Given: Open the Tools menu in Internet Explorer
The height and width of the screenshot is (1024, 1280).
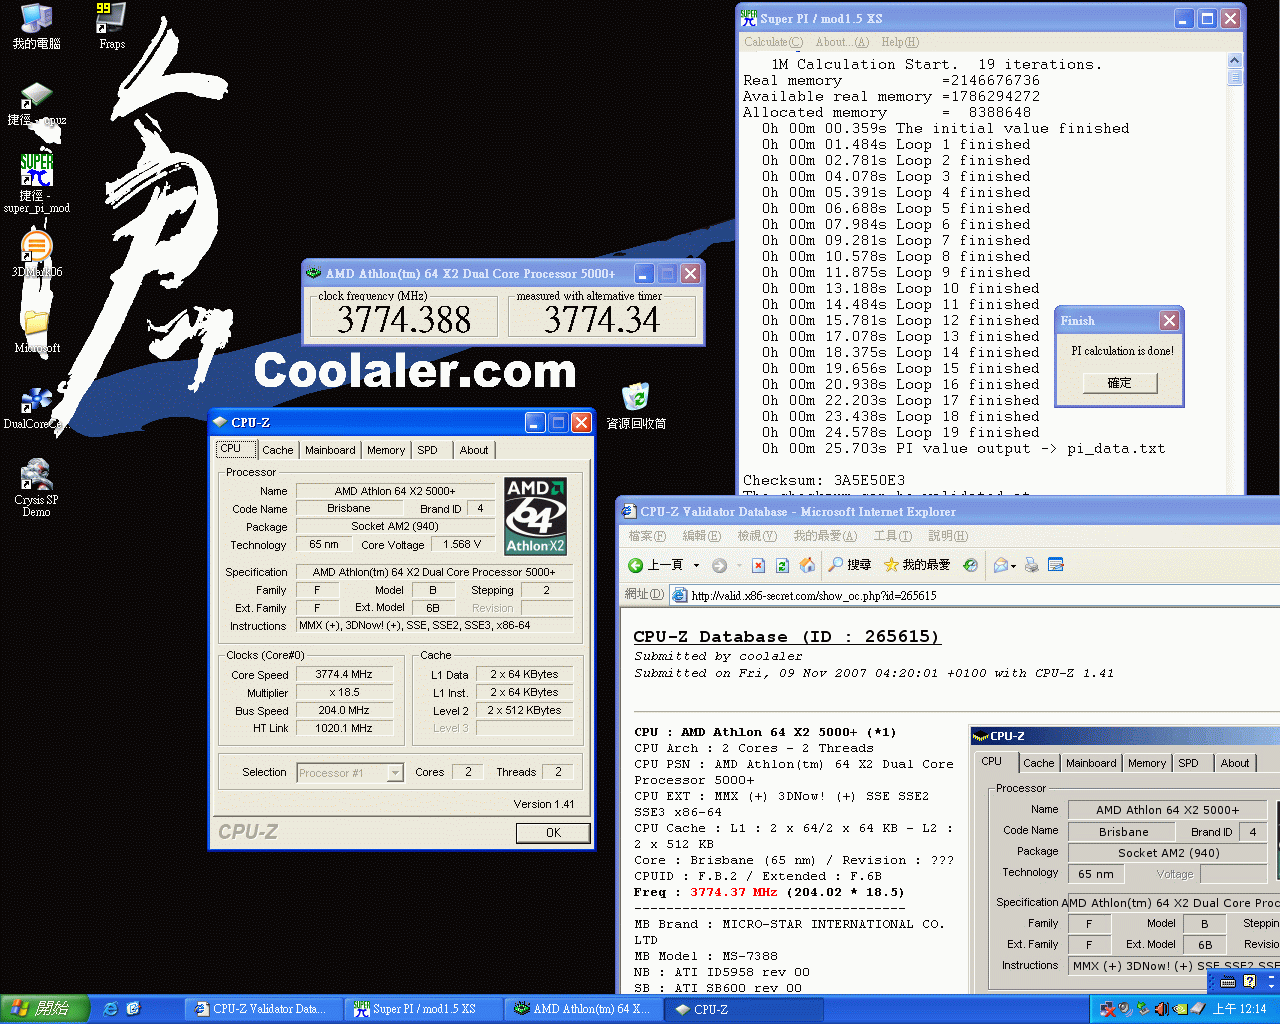Looking at the screenshot, I should click(892, 536).
